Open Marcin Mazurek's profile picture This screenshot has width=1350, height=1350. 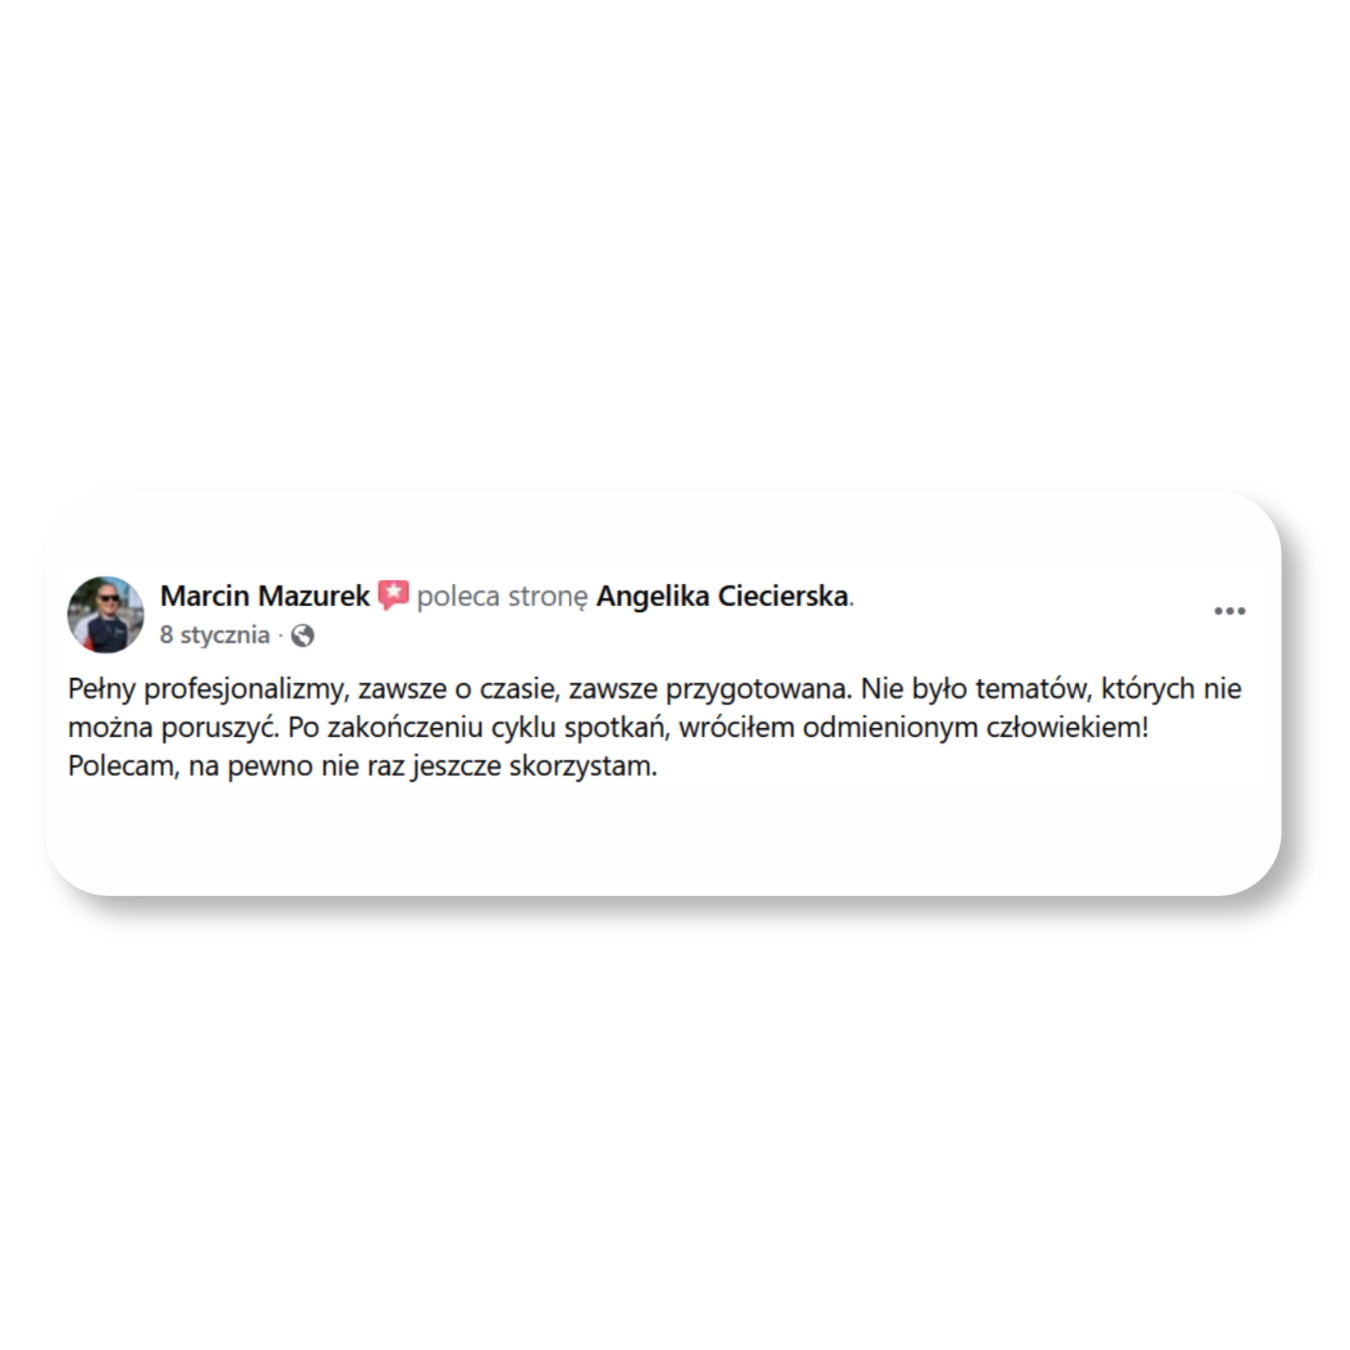pos(105,614)
